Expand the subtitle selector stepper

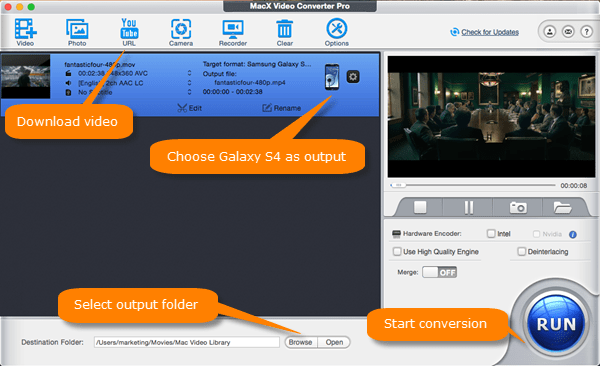189,92
